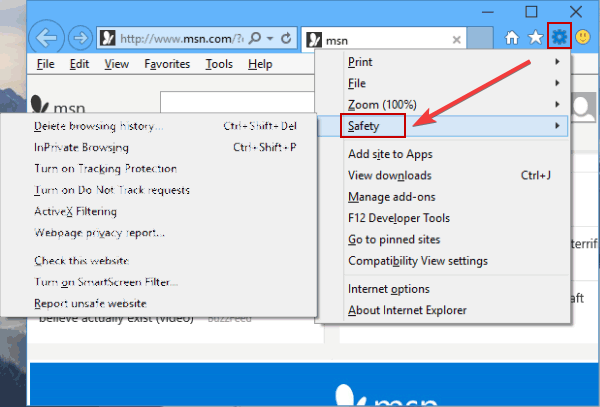The height and width of the screenshot is (407, 600).
Task: Choose Go to pinned sites
Action: pyautogui.click(x=443, y=239)
